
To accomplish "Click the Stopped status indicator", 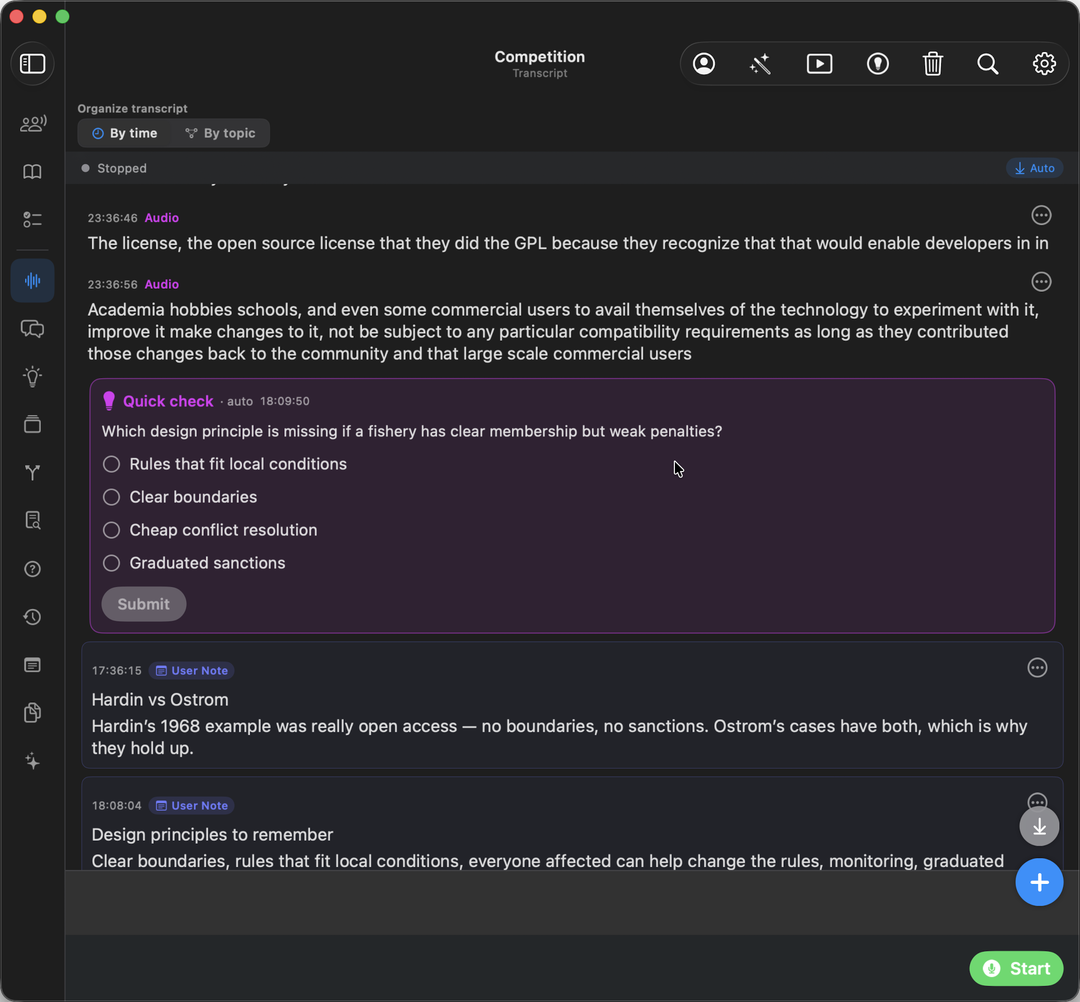I will (114, 168).
